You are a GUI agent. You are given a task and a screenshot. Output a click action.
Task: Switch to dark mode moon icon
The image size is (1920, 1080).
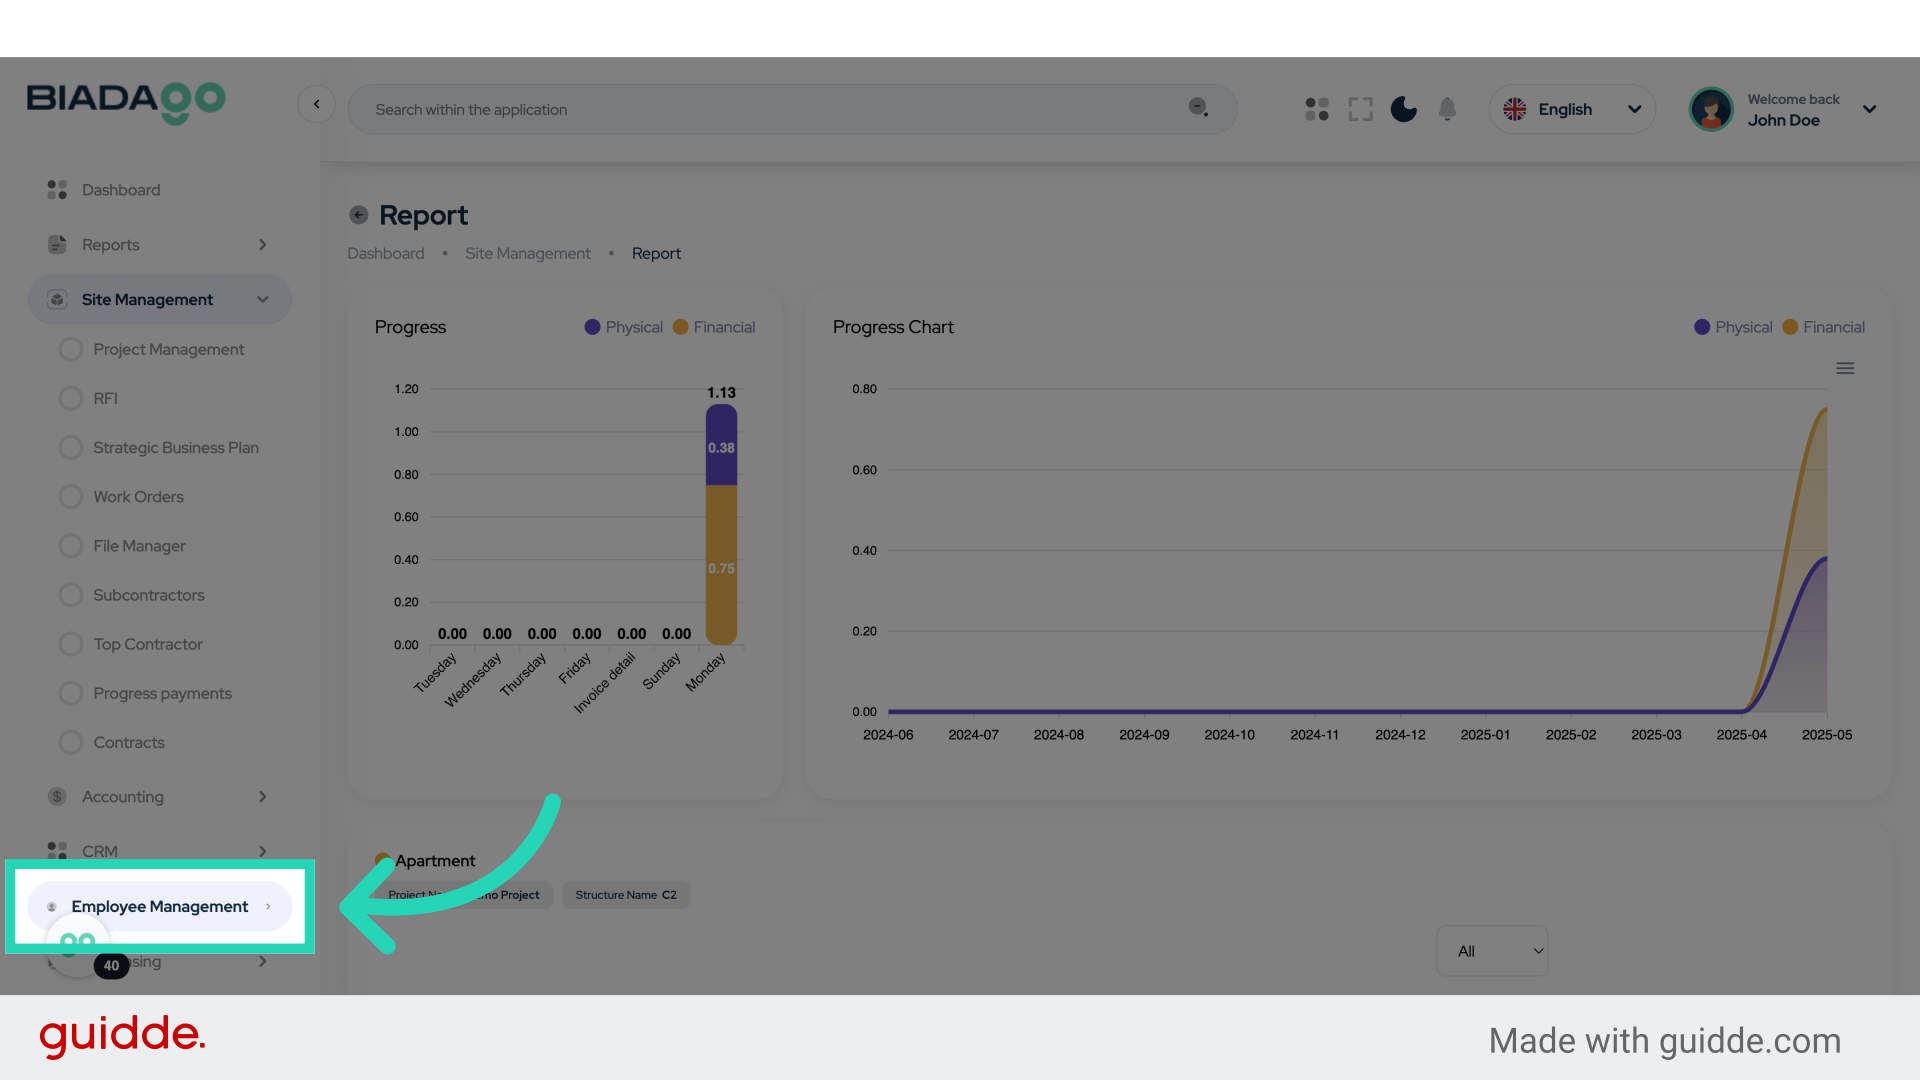click(1404, 109)
